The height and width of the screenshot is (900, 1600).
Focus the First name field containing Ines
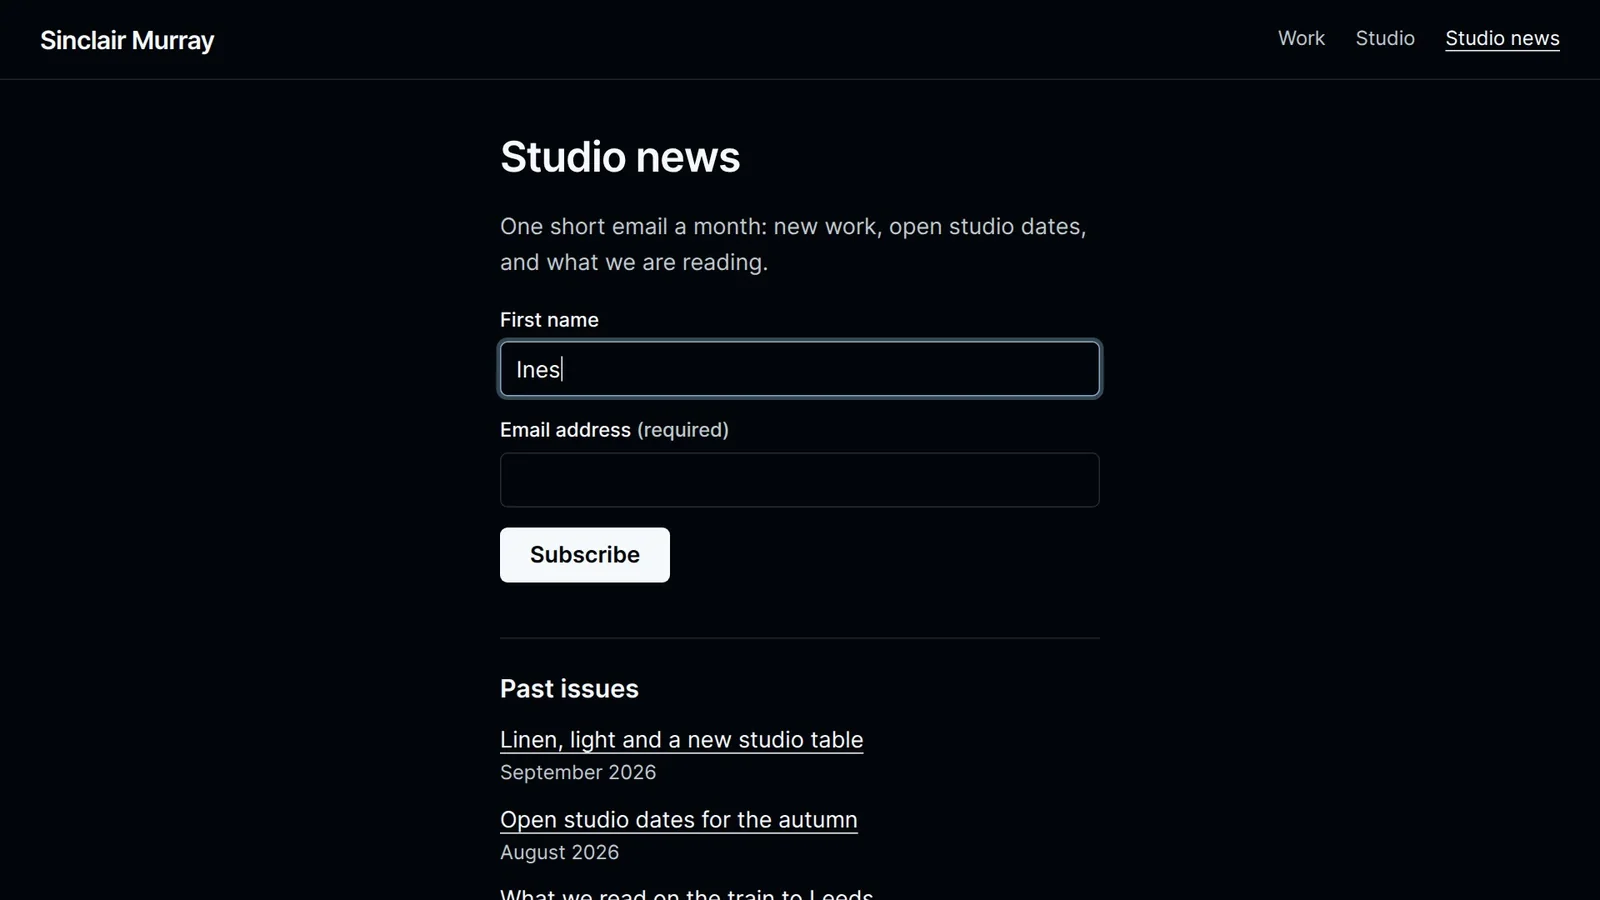(x=800, y=369)
